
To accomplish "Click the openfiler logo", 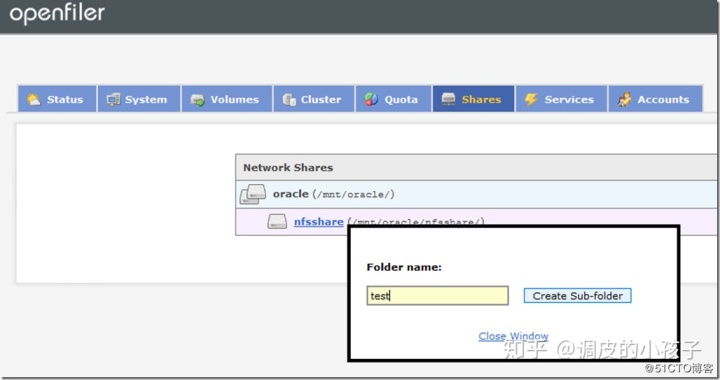I will [x=57, y=13].
